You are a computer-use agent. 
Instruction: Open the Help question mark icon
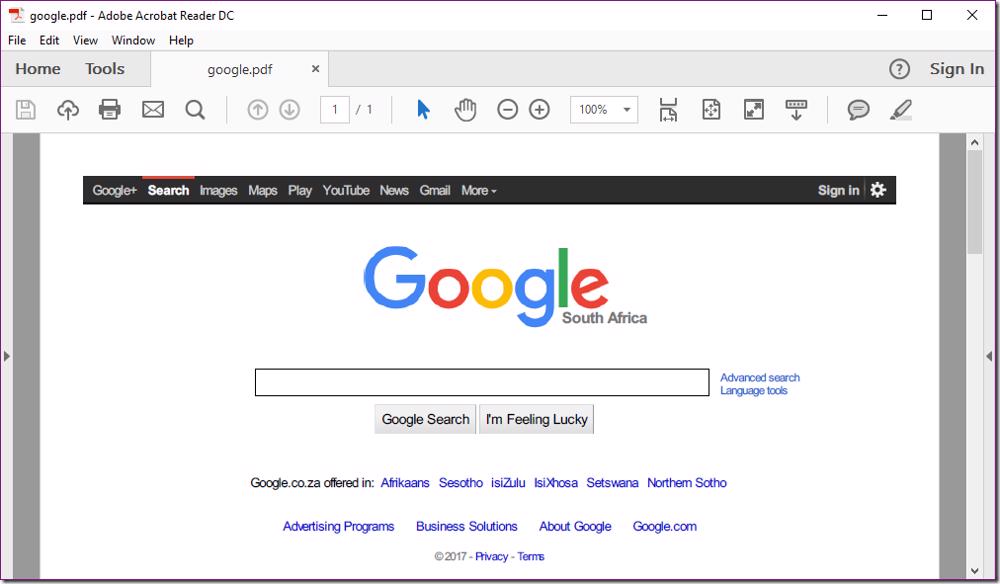(x=899, y=69)
